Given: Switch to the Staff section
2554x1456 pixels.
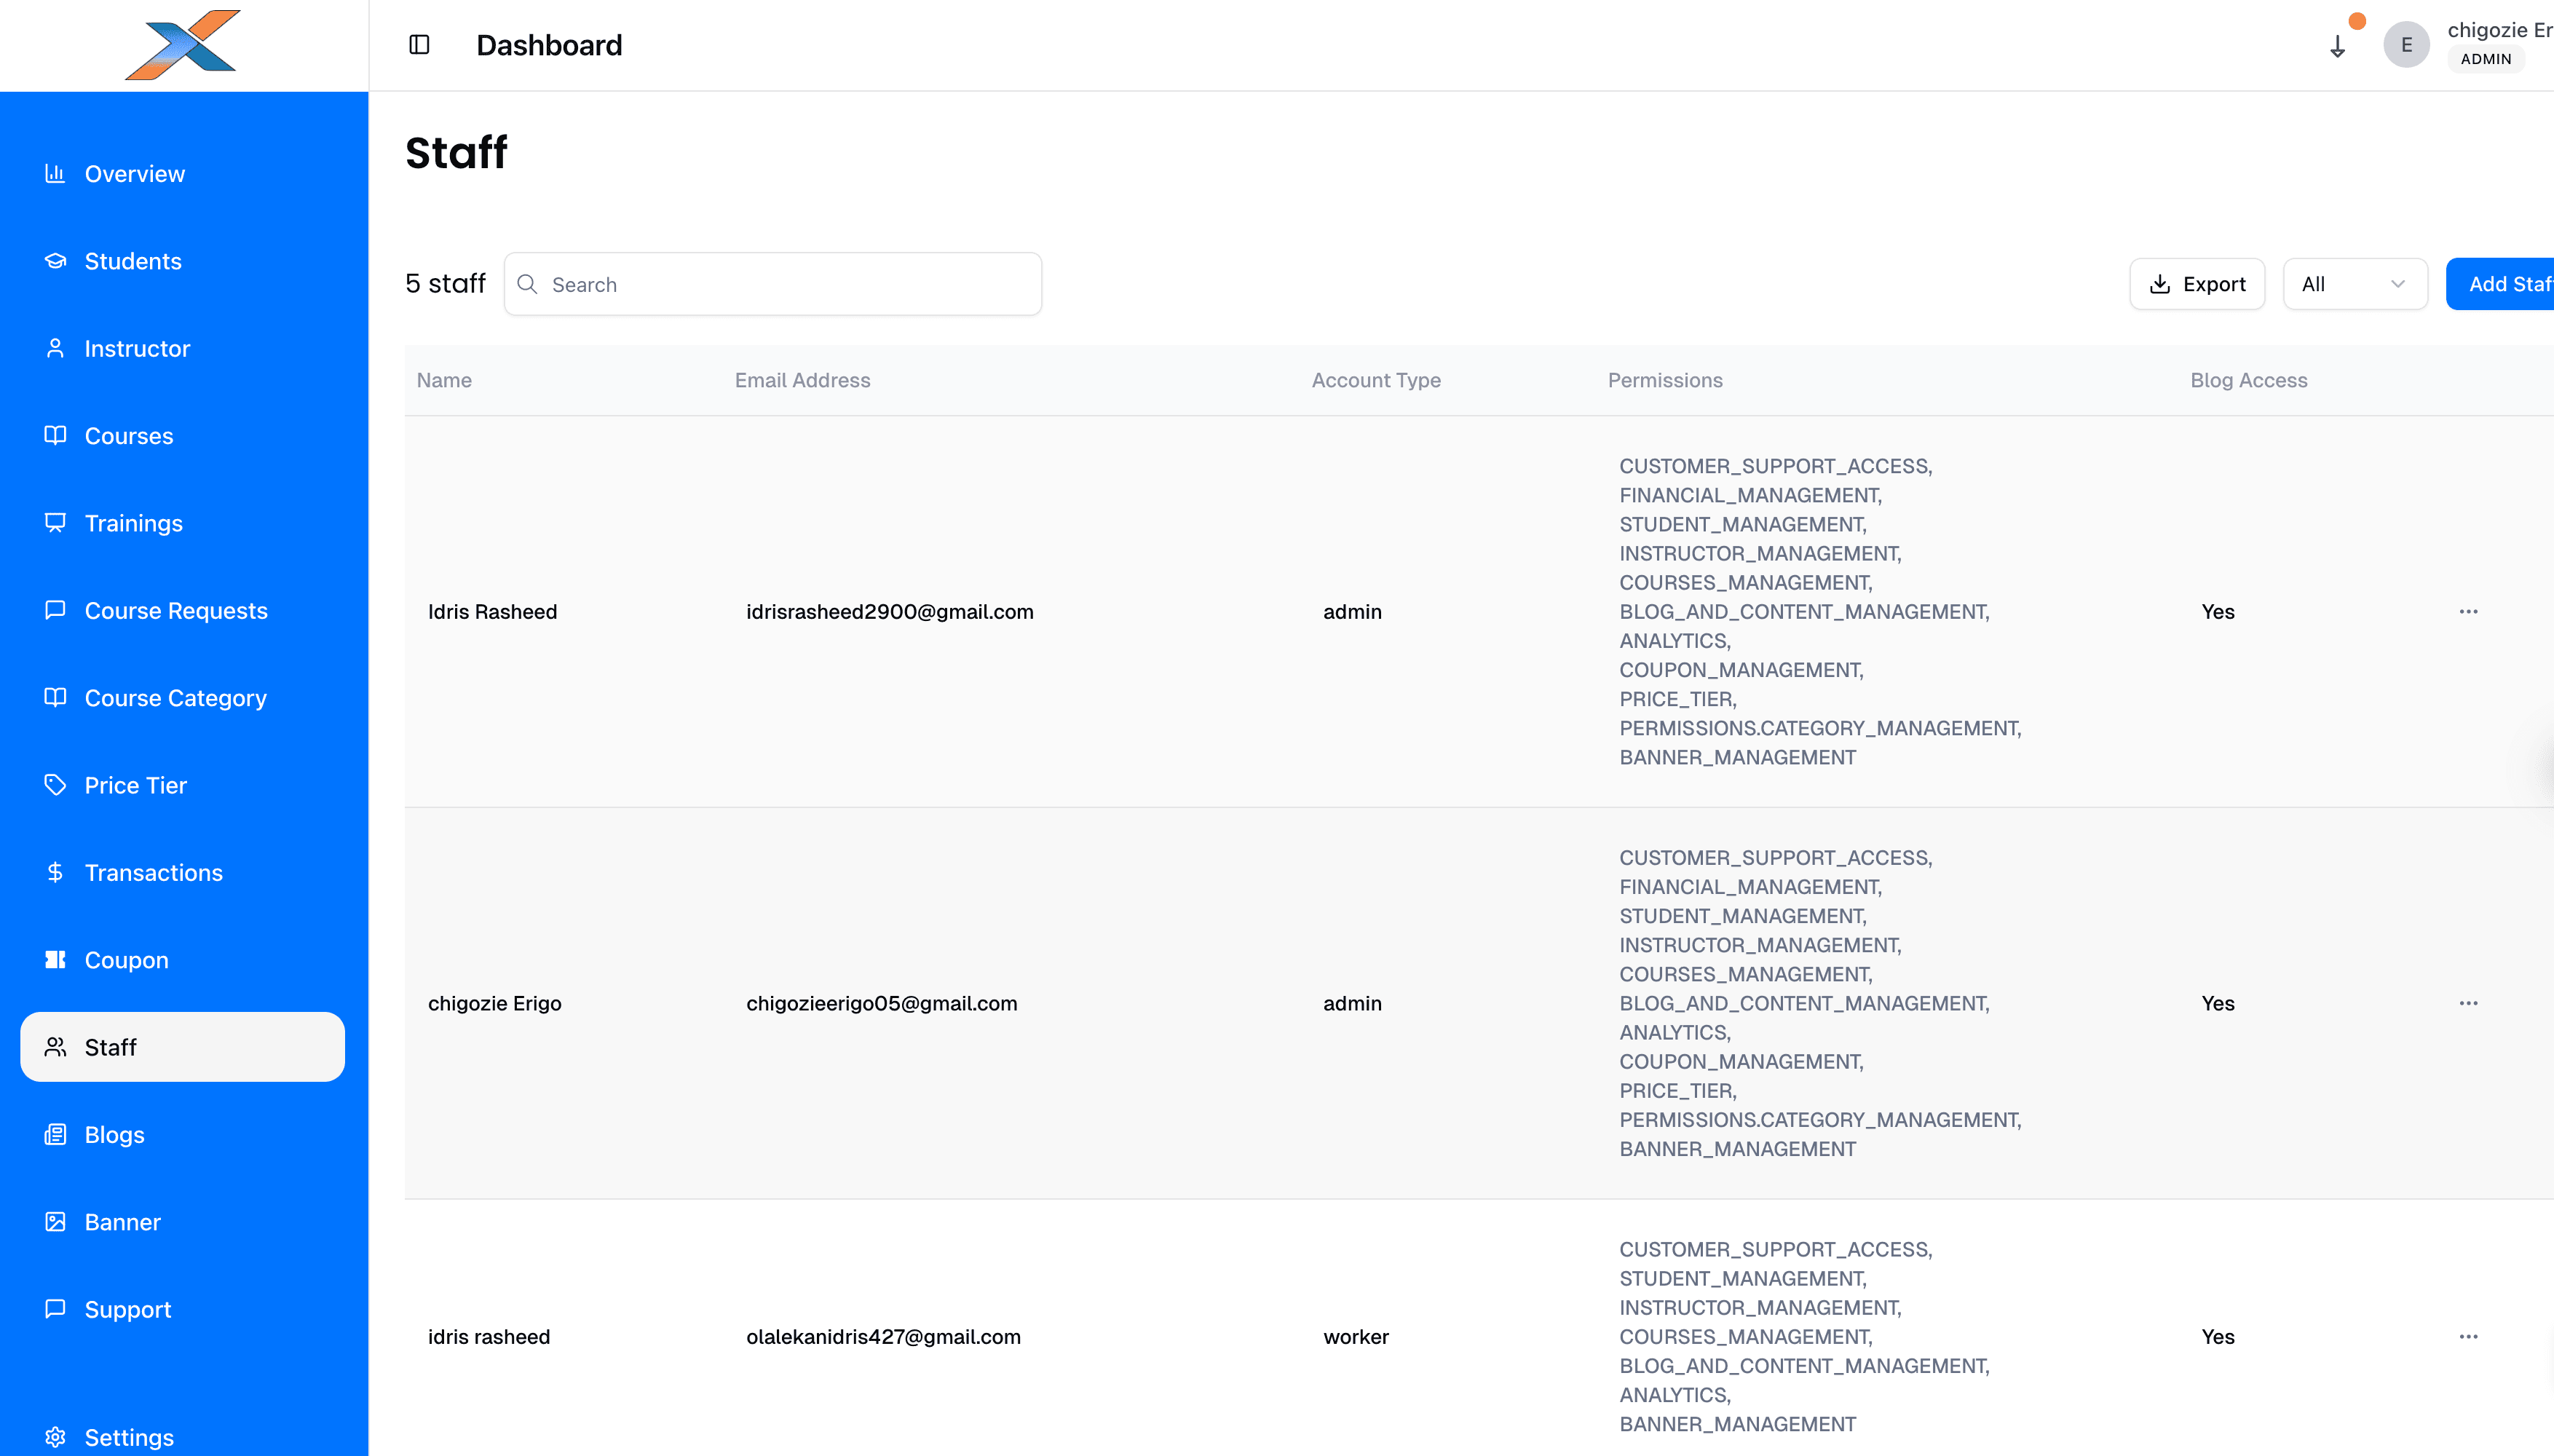Looking at the screenshot, I should coord(111,1047).
